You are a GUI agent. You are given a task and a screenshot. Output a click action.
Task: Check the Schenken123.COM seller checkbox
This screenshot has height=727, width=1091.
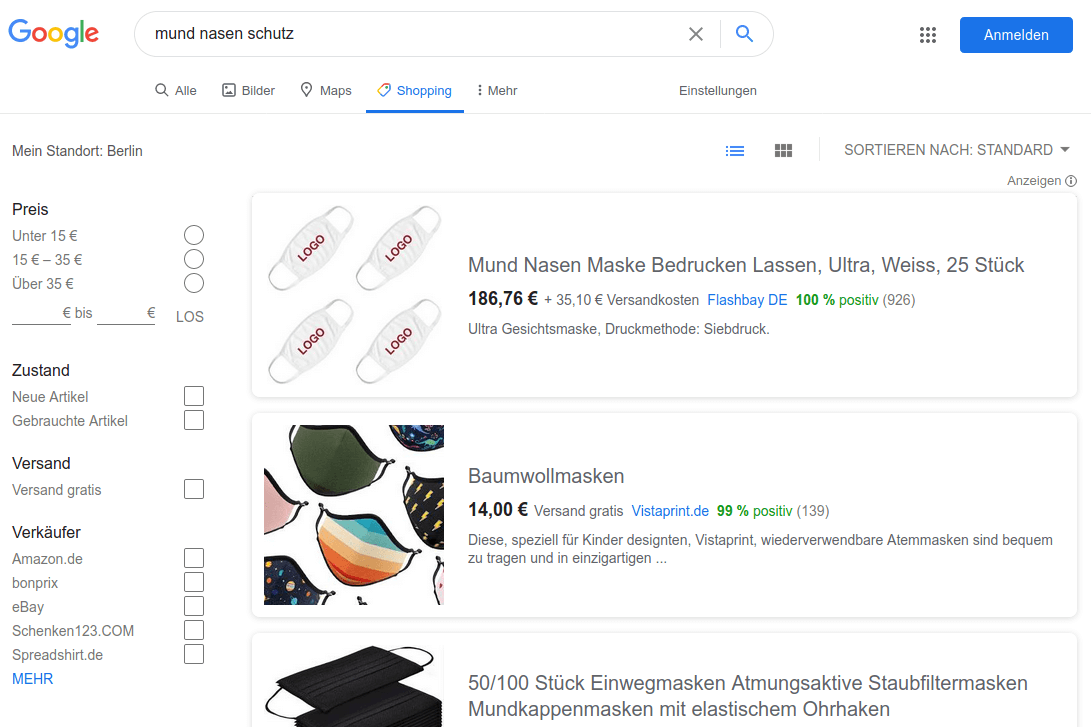click(194, 630)
